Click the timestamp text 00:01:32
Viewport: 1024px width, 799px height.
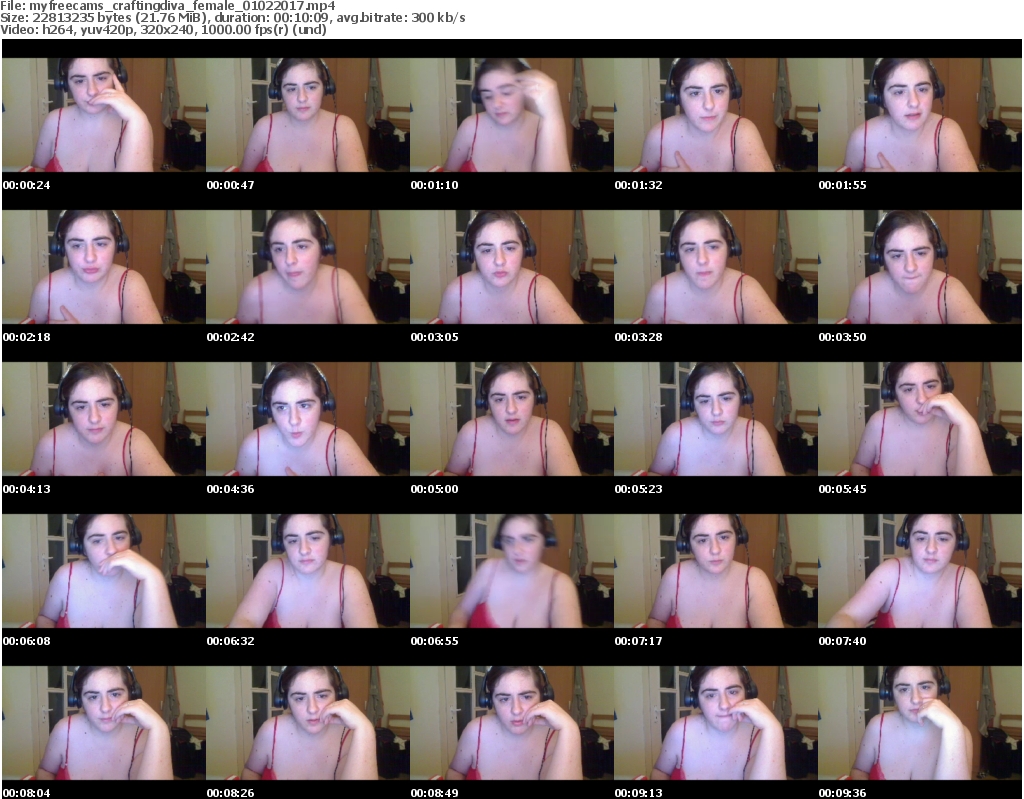tap(638, 185)
